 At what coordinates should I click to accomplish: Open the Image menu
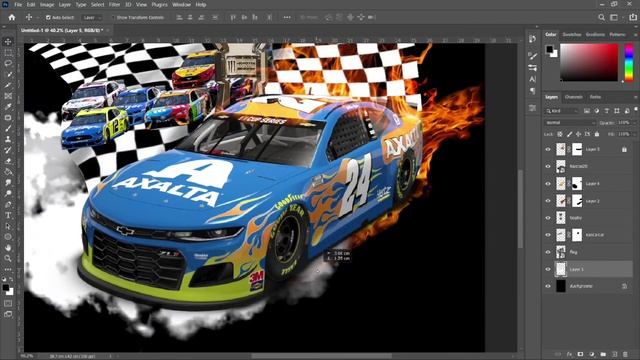tap(47, 4)
